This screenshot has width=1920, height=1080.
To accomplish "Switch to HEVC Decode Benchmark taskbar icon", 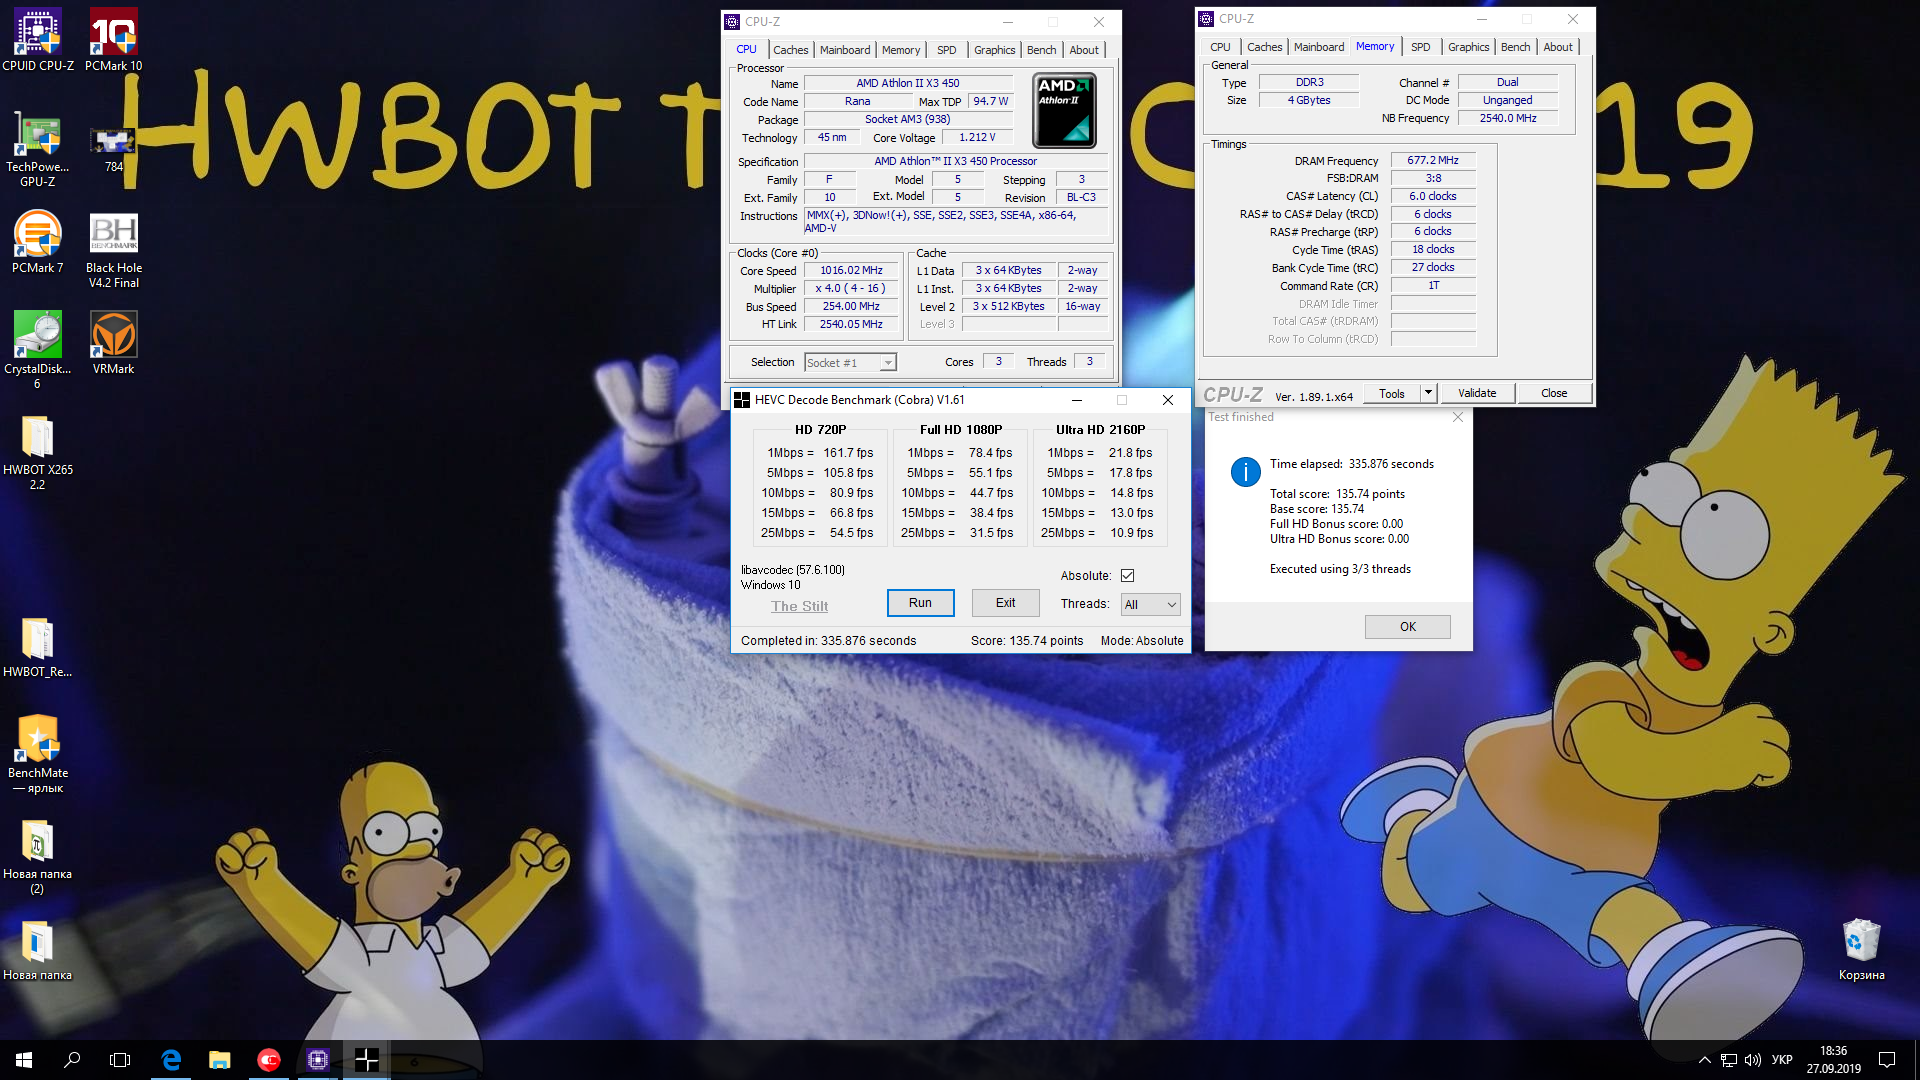I will pos(366,1060).
